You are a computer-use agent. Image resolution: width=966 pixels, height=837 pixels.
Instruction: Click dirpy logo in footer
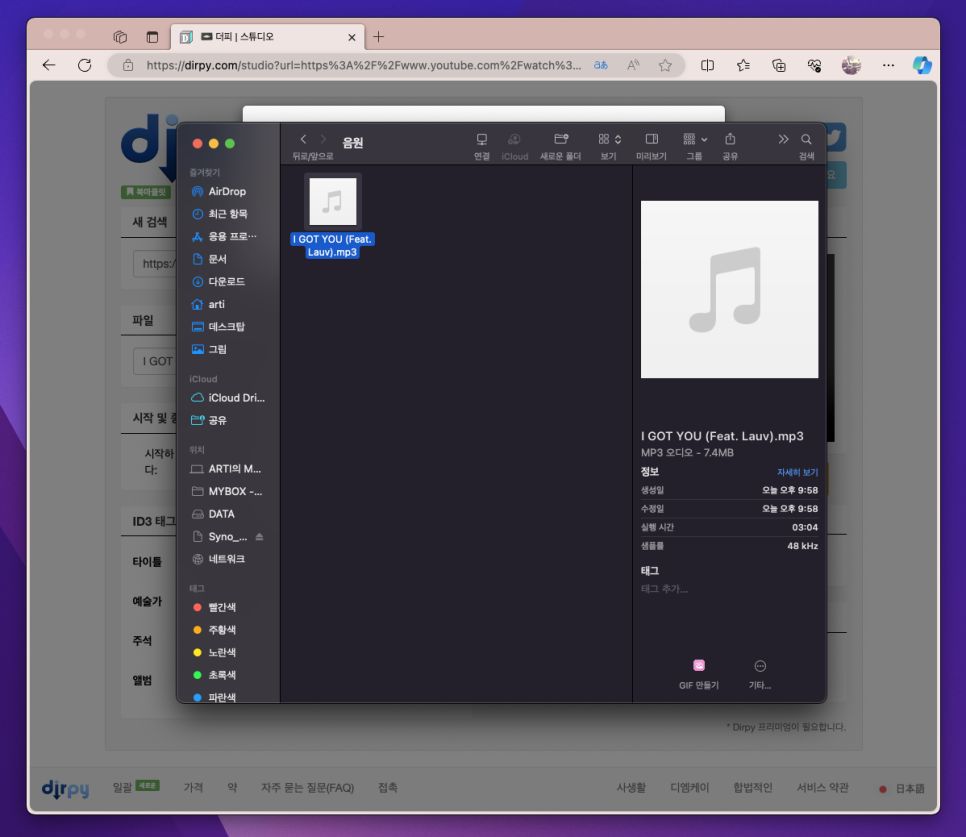65,789
